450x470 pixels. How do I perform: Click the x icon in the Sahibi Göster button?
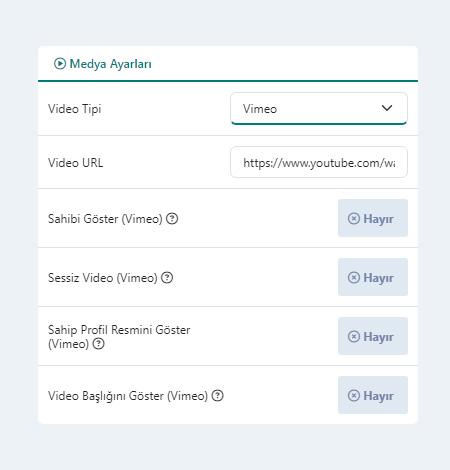354,219
